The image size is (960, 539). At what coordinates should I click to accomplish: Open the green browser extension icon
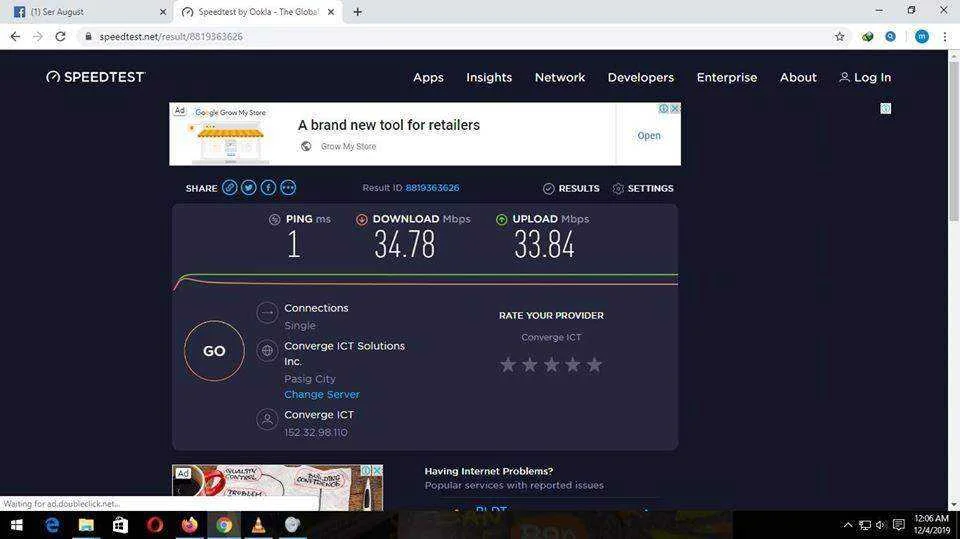tap(868, 37)
